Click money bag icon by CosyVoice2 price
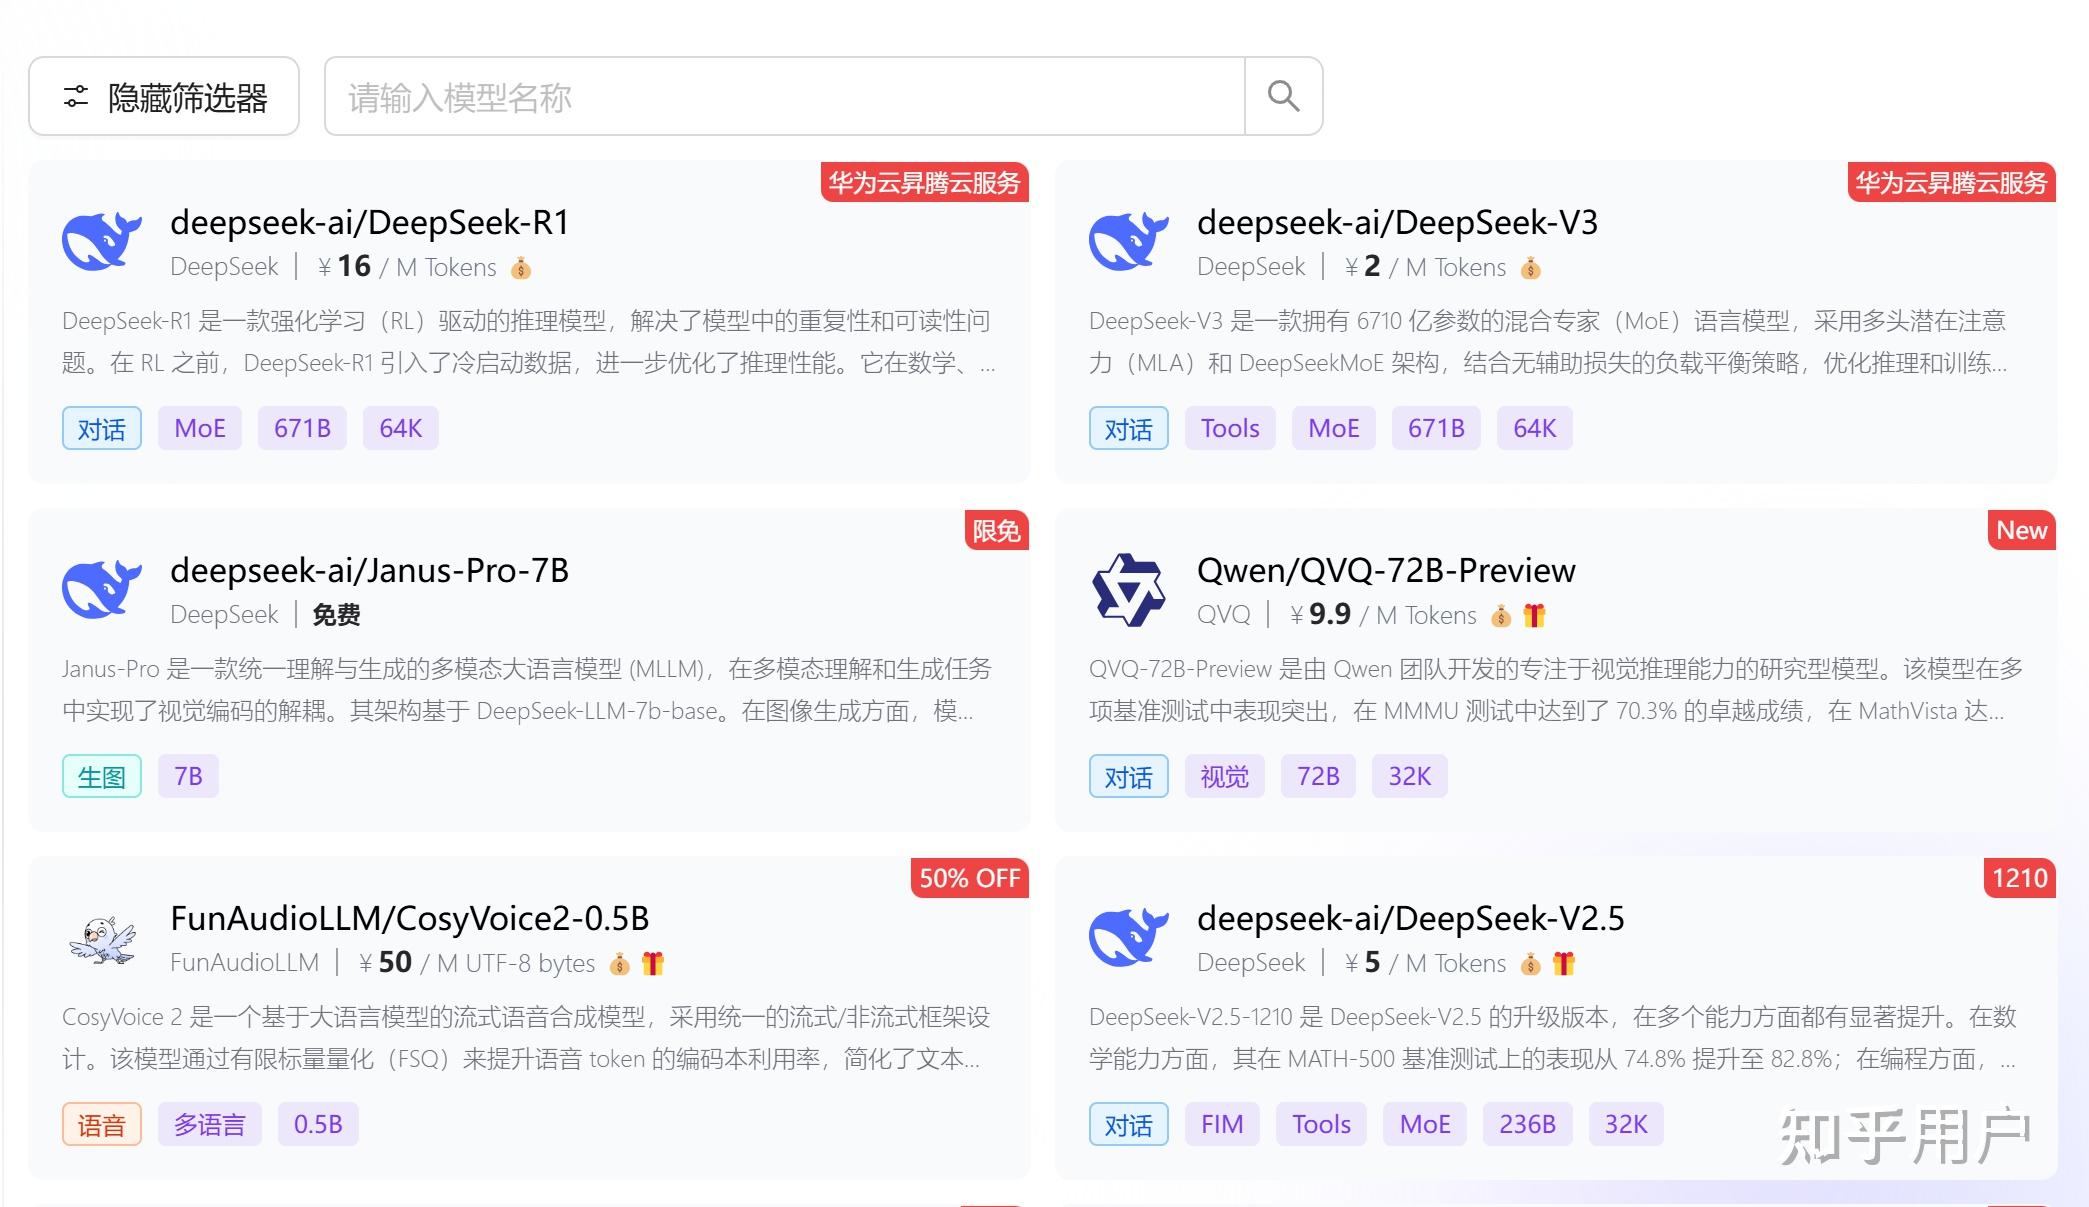This screenshot has height=1207, width=2089. pos(620,964)
